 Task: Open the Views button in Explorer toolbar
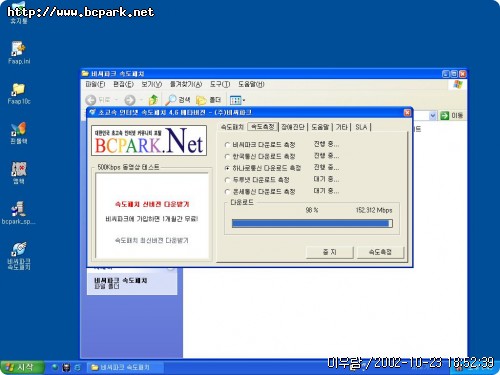tap(235, 100)
